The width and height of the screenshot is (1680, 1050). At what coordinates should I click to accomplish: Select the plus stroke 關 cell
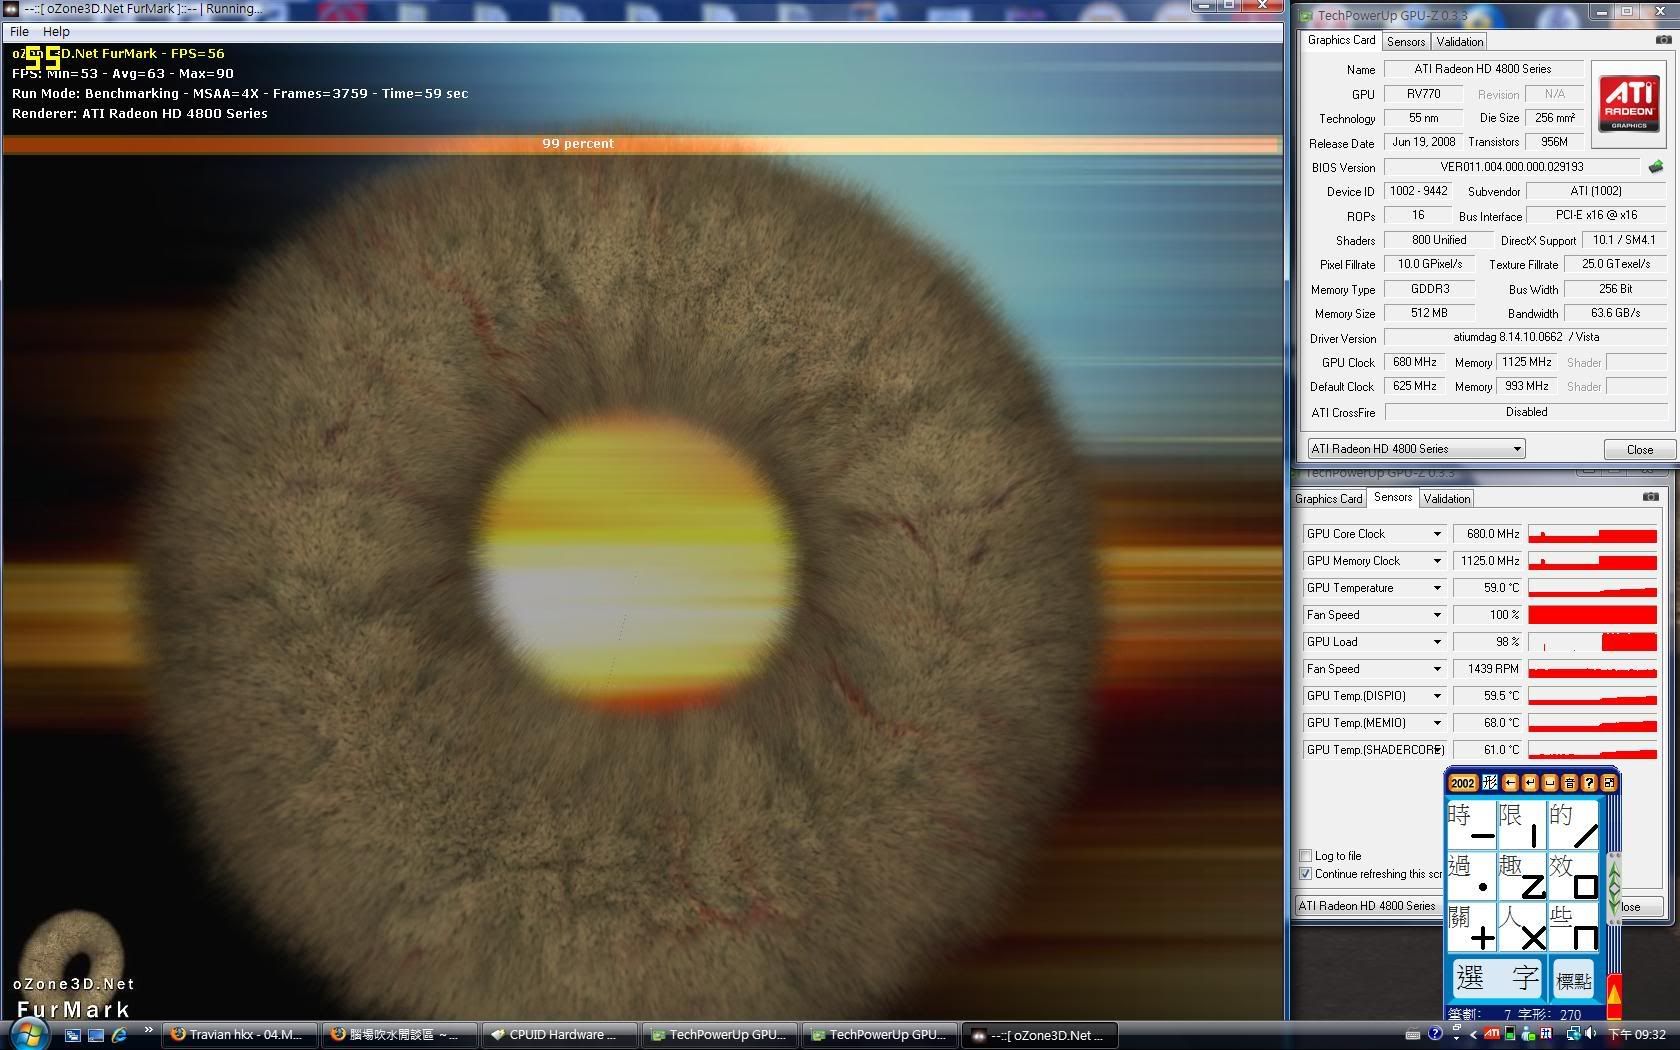[x=1472, y=927]
